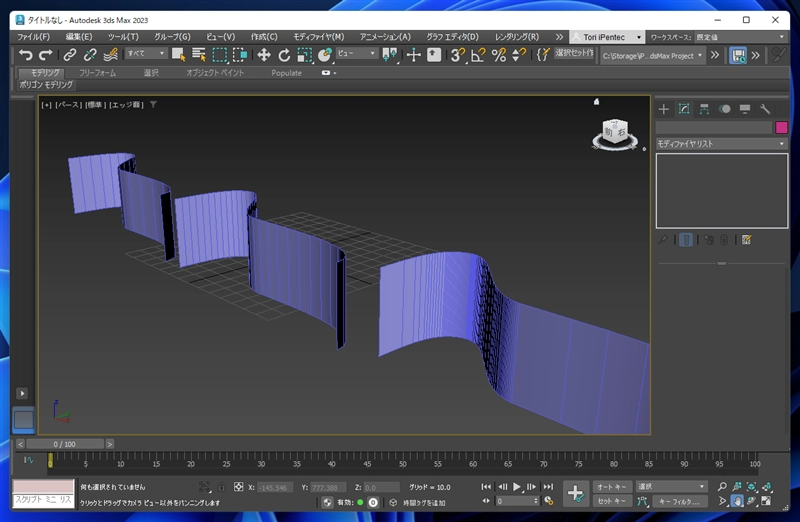The image size is (800, 522).
Task: Toggle Show End Result button
Action: coord(686,239)
